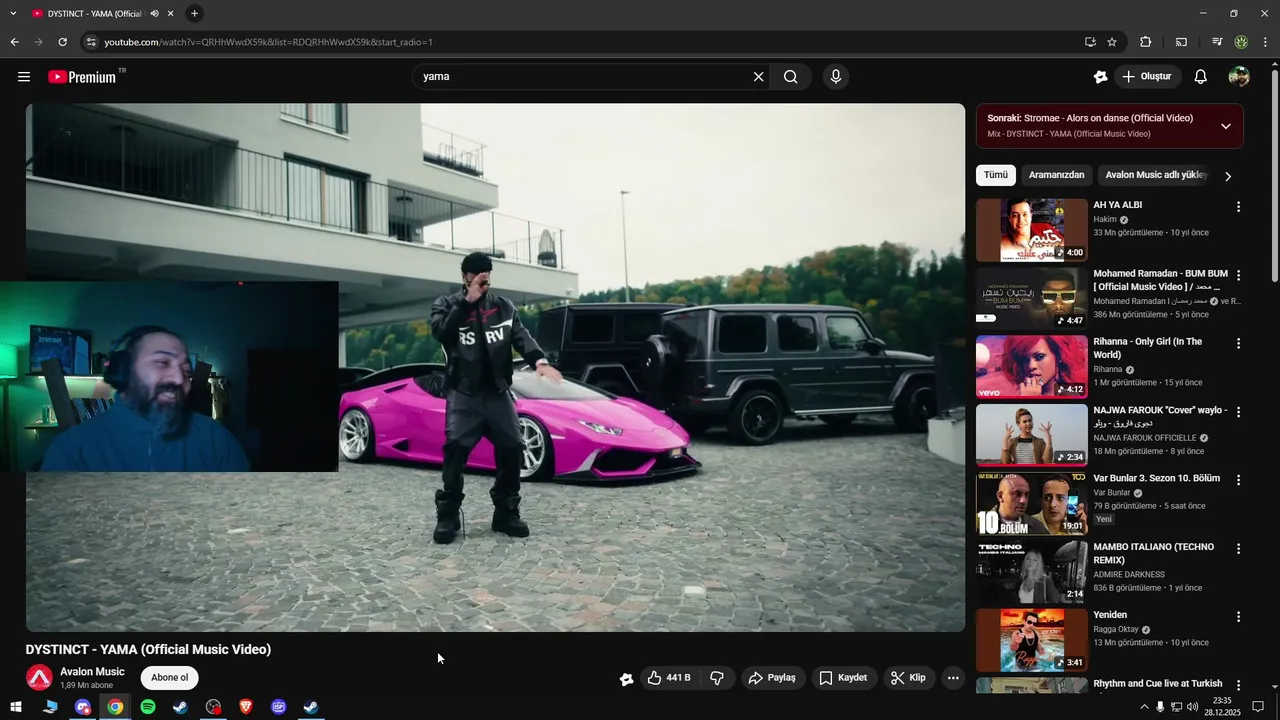Screen dimensions: 1280x720
Task: Open the Chrome profile avatar
Action: point(1241,42)
